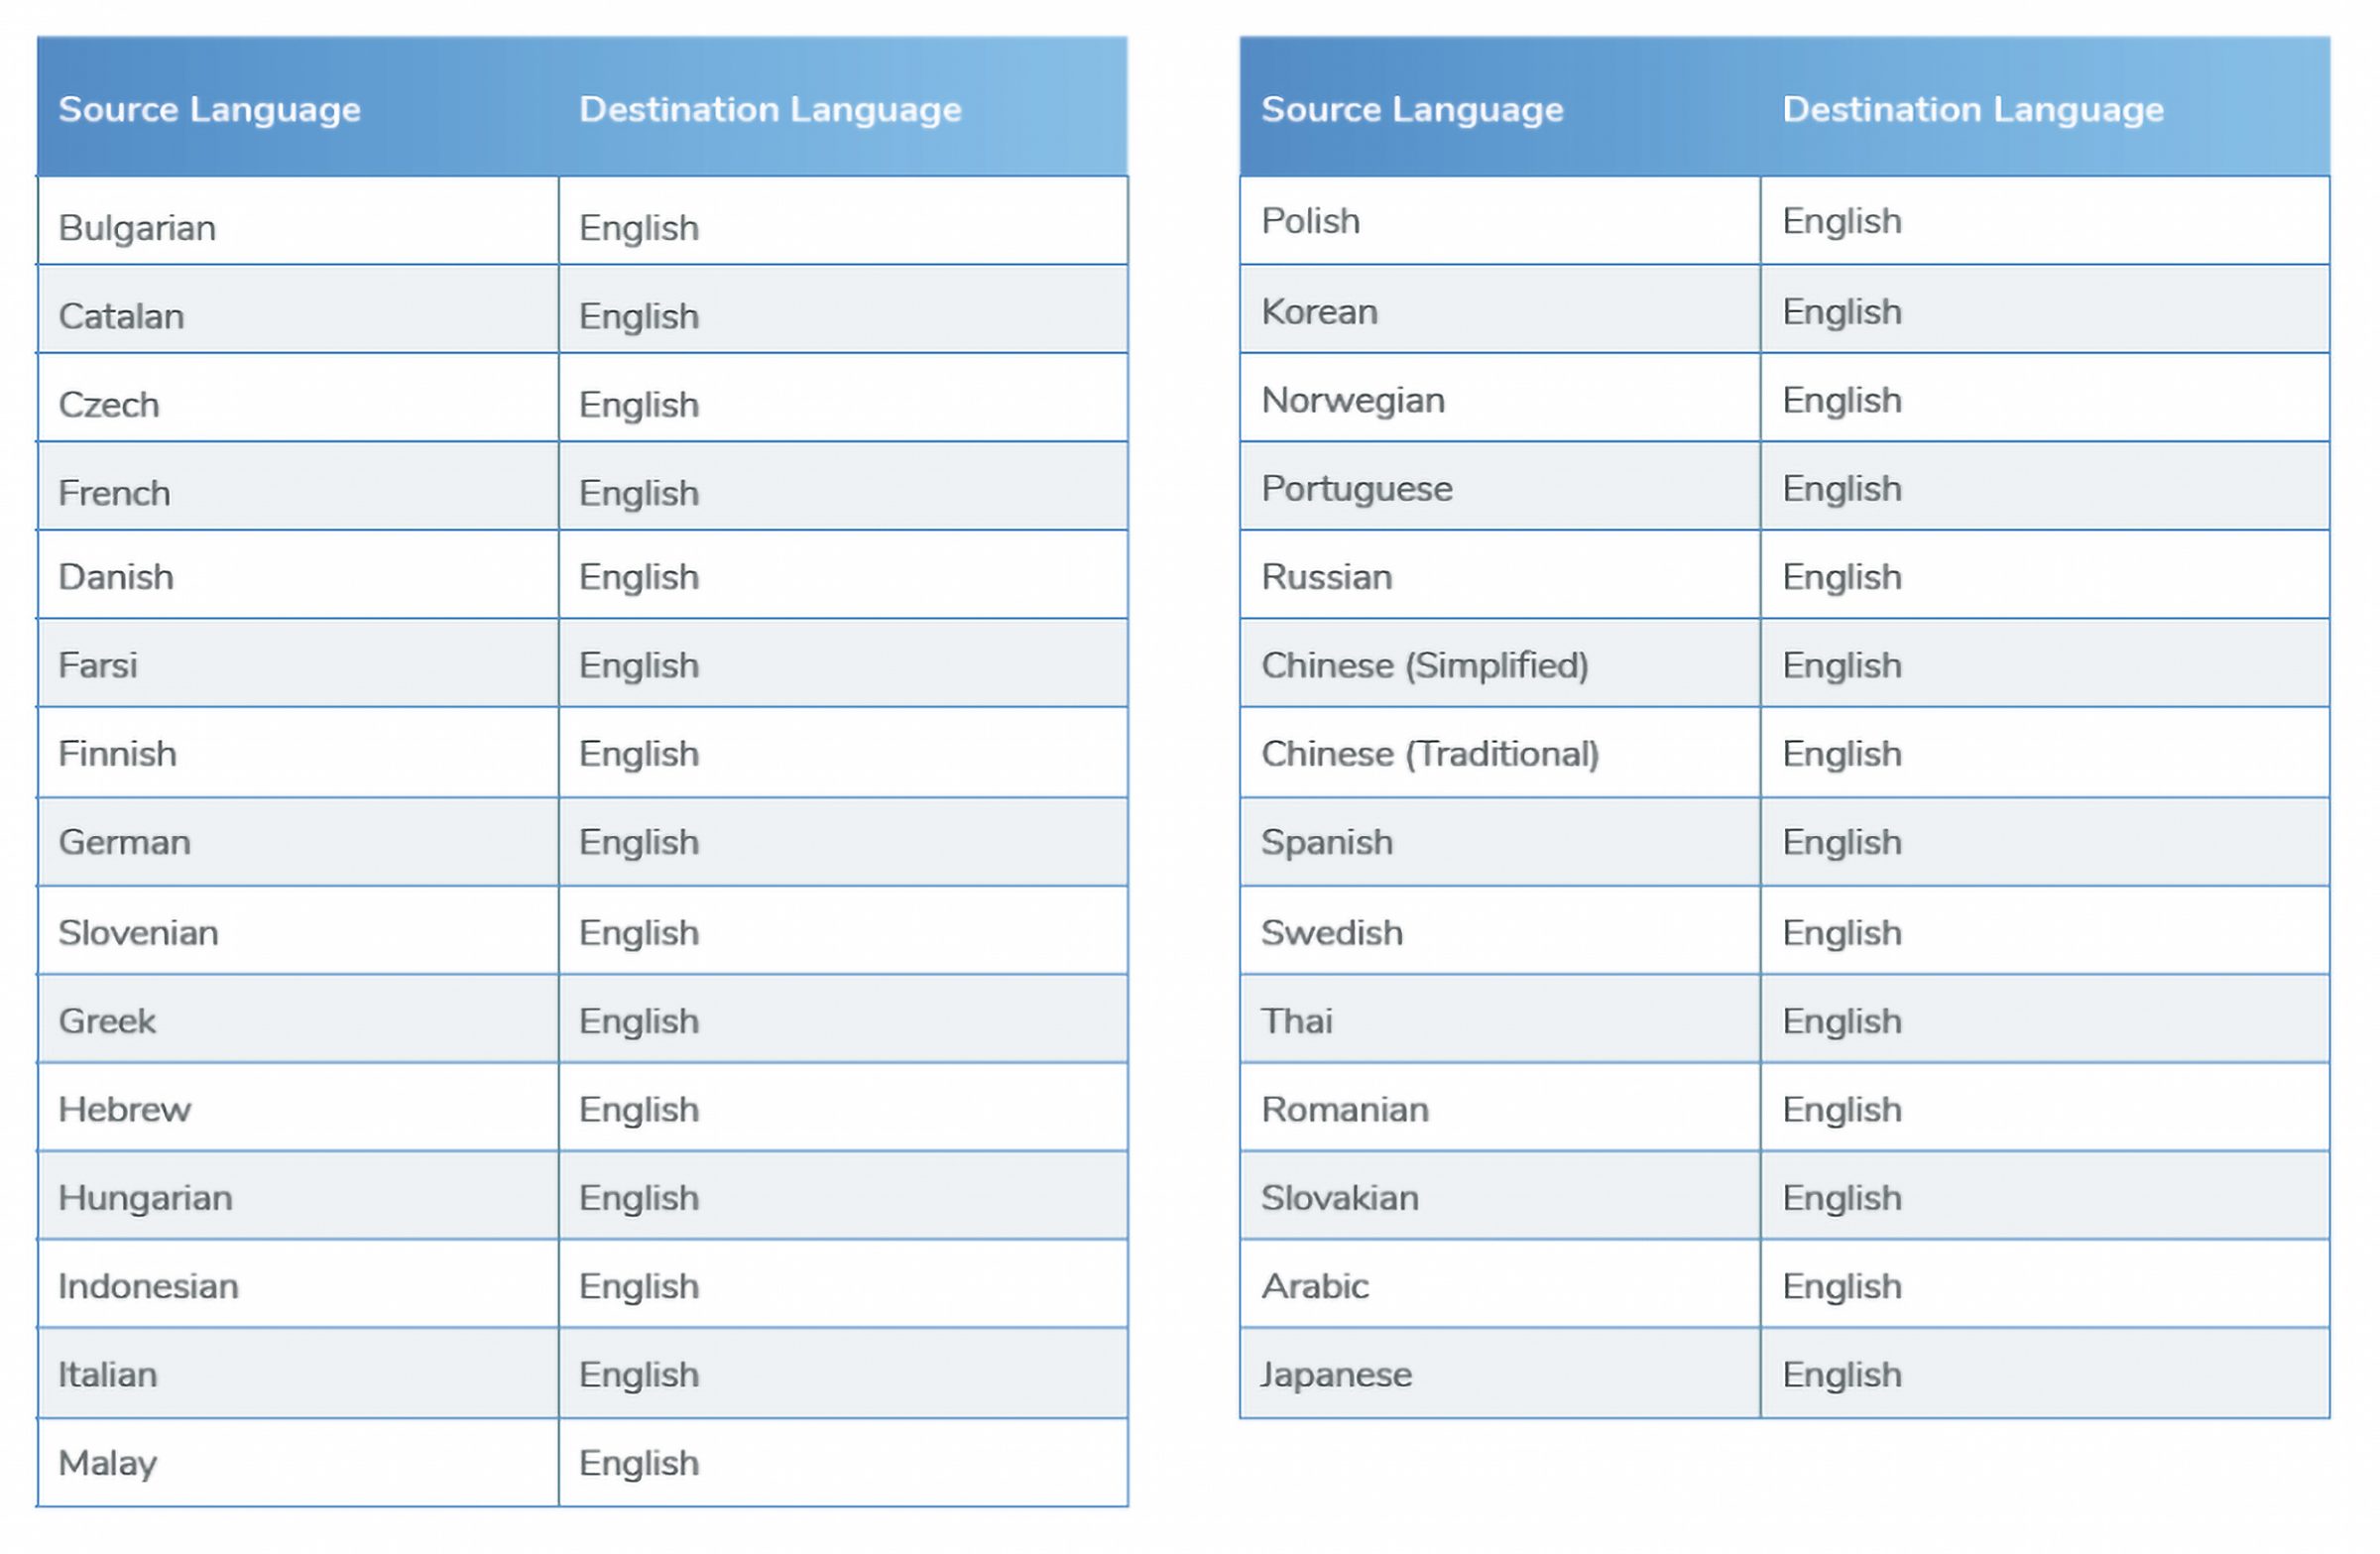Click Source Language header of right table
Screen dimensions: 2380x1554
click(1412, 109)
